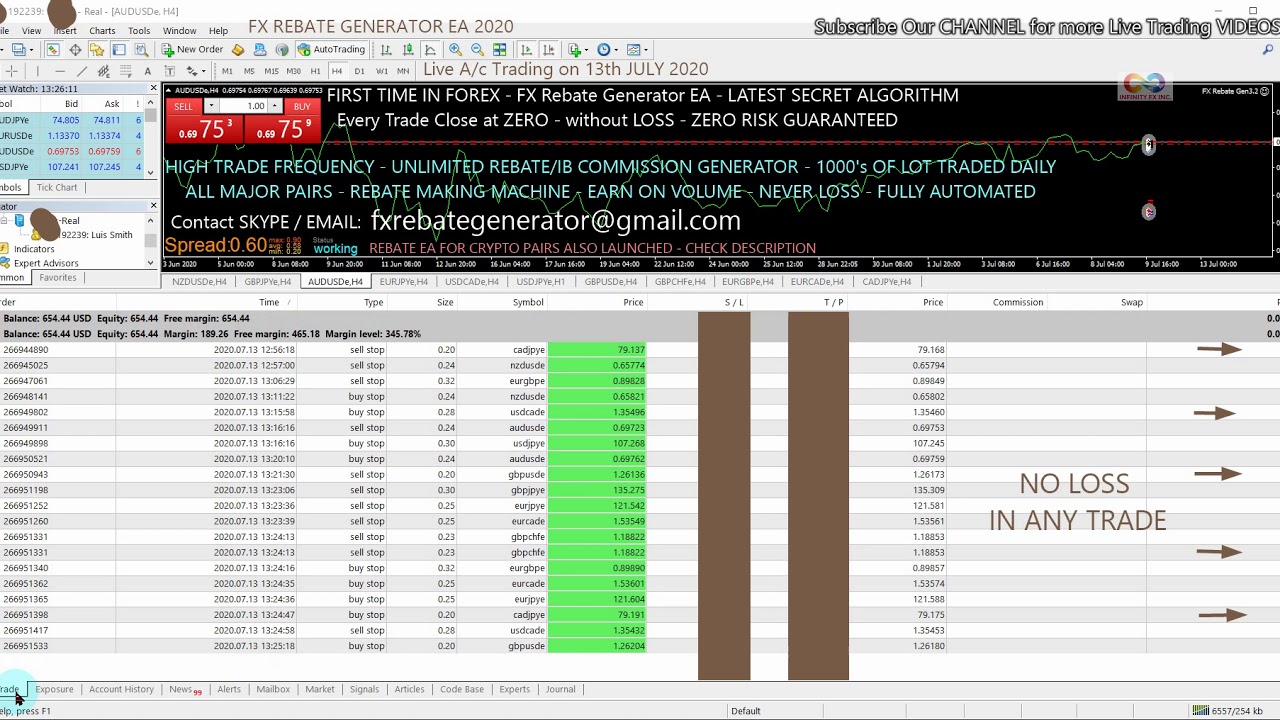This screenshot has width=1280, height=720.
Task: Add indicator with the green-plus icon
Action: 575,49
